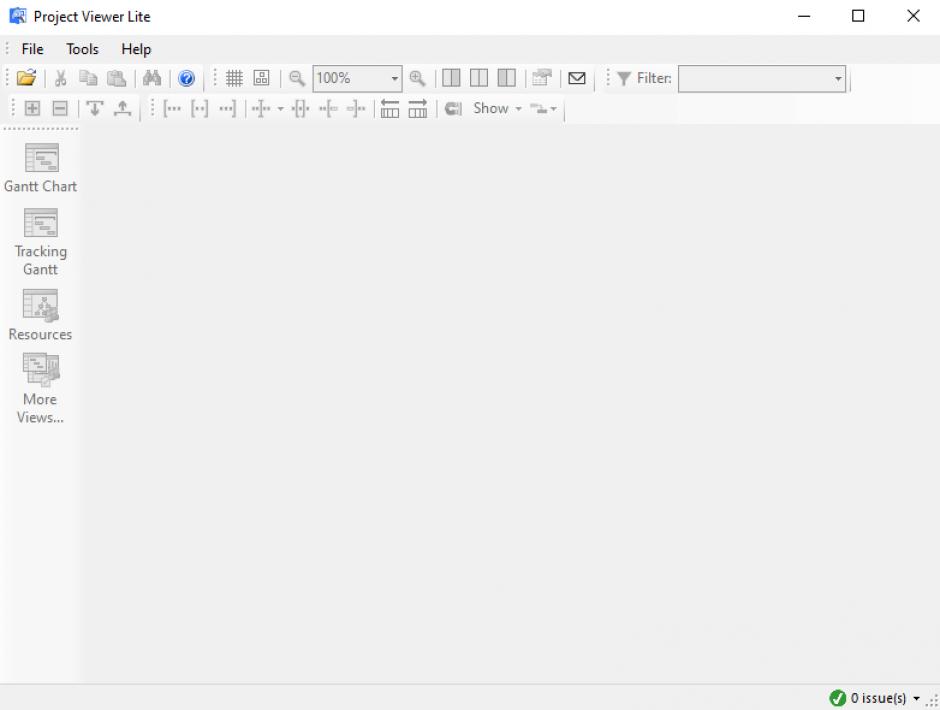Switch to Tracking Gantt view

click(40, 242)
